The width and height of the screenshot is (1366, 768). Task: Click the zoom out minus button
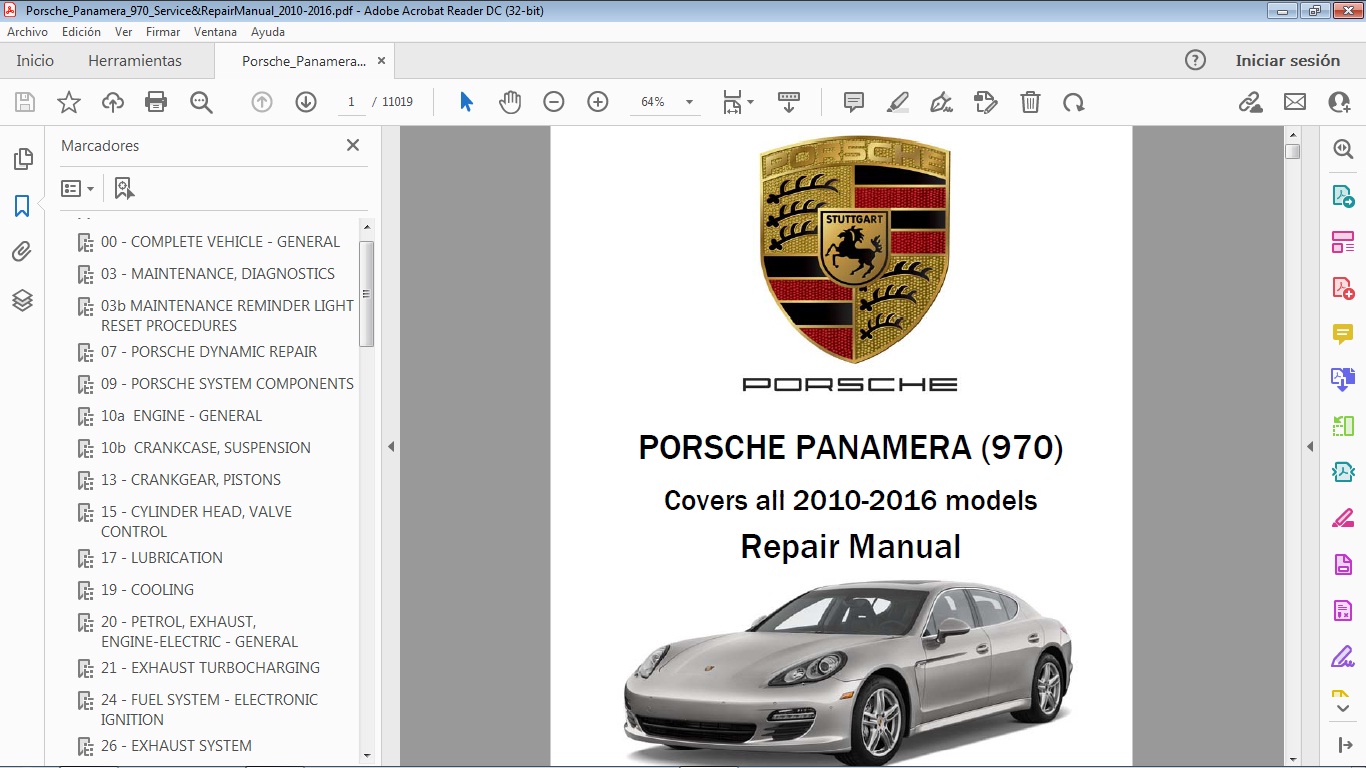click(x=554, y=102)
